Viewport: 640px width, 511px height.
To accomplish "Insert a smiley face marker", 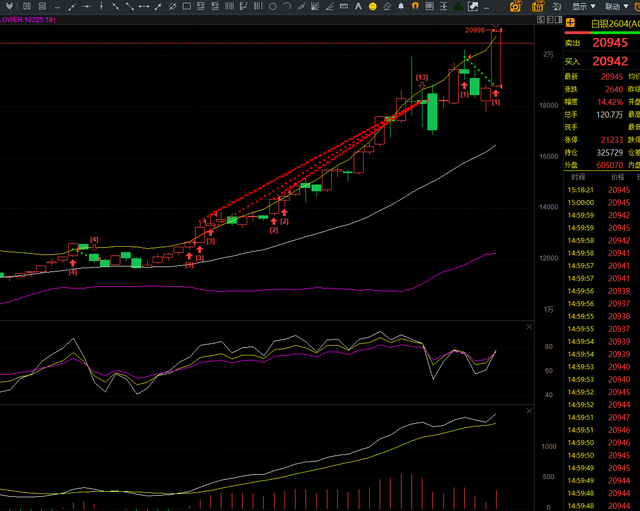I will pyautogui.click(x=373, y=6).
